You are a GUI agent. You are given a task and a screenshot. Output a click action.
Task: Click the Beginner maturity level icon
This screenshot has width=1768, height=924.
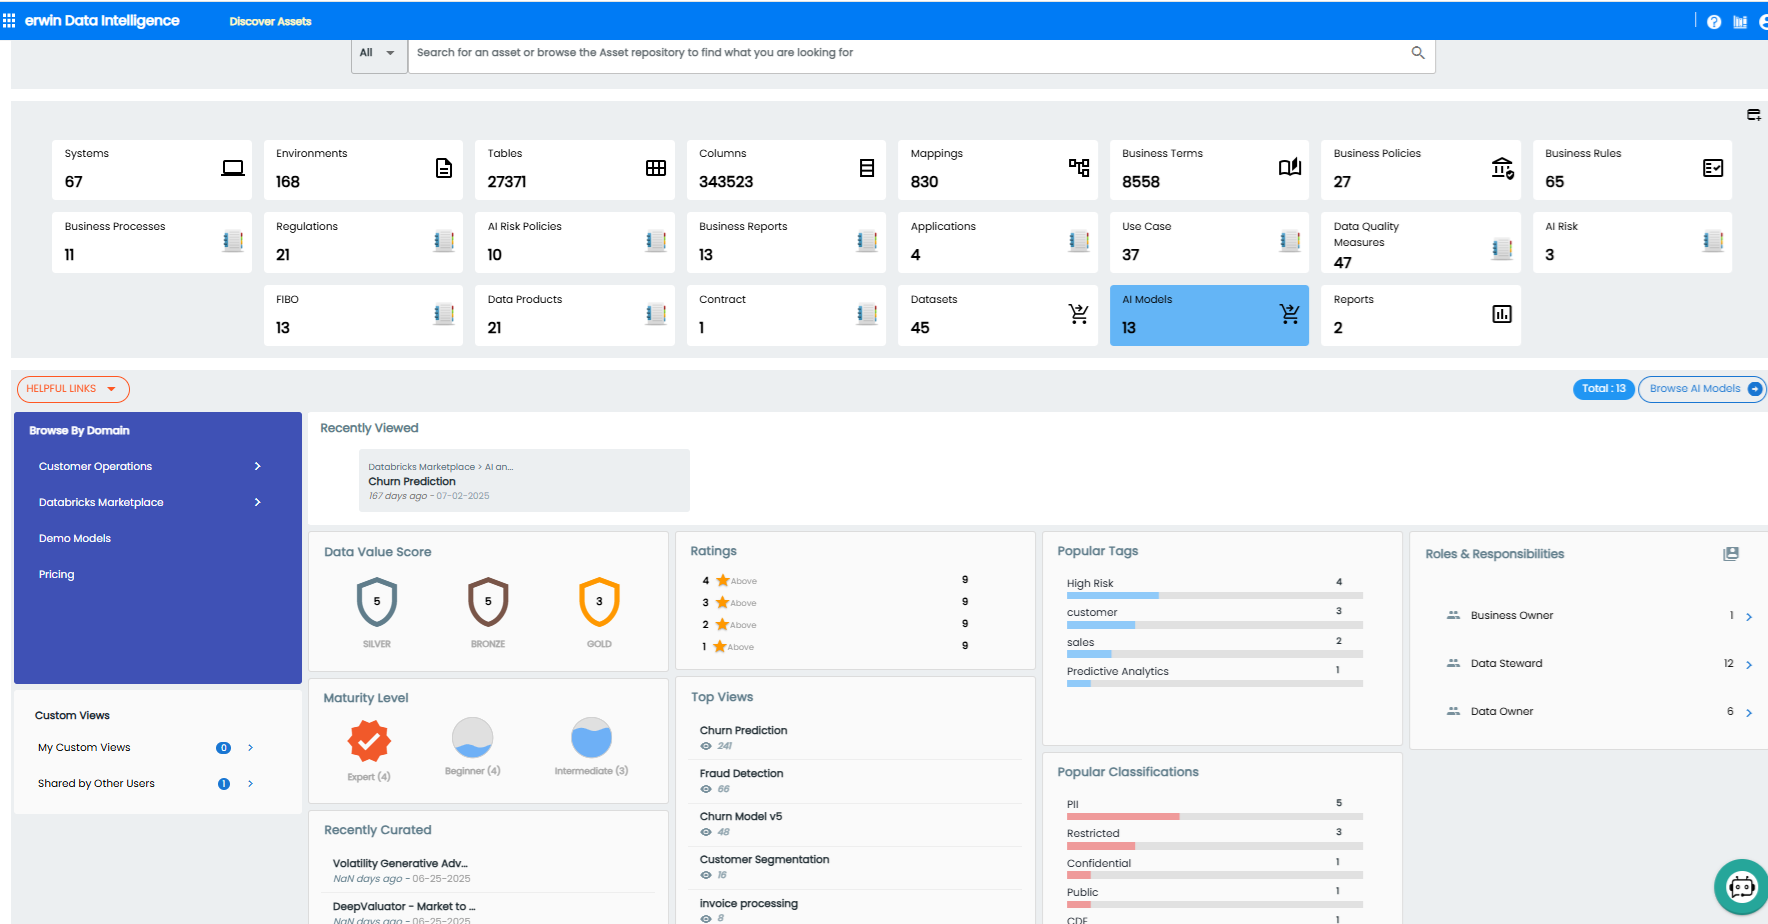coord(473,737)
